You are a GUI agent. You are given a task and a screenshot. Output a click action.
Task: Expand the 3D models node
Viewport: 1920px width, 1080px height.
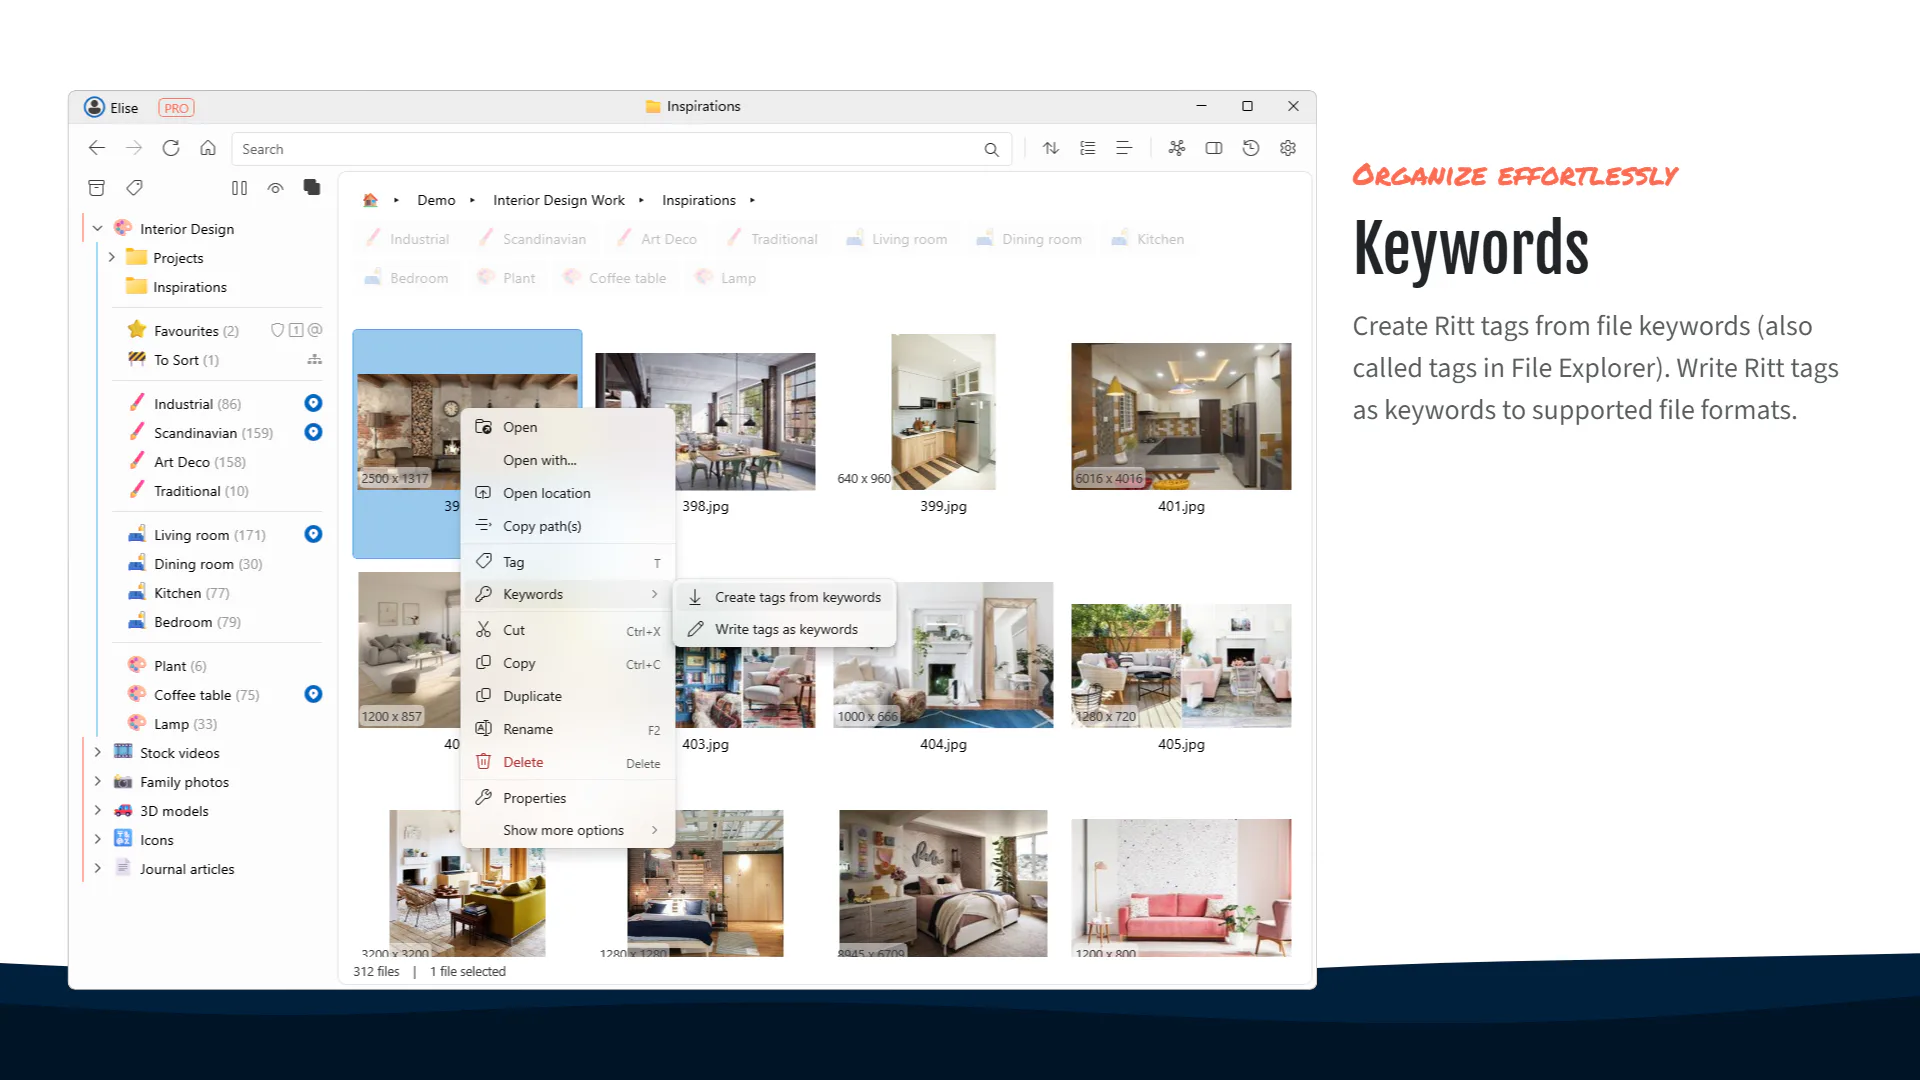pos(98,810)
